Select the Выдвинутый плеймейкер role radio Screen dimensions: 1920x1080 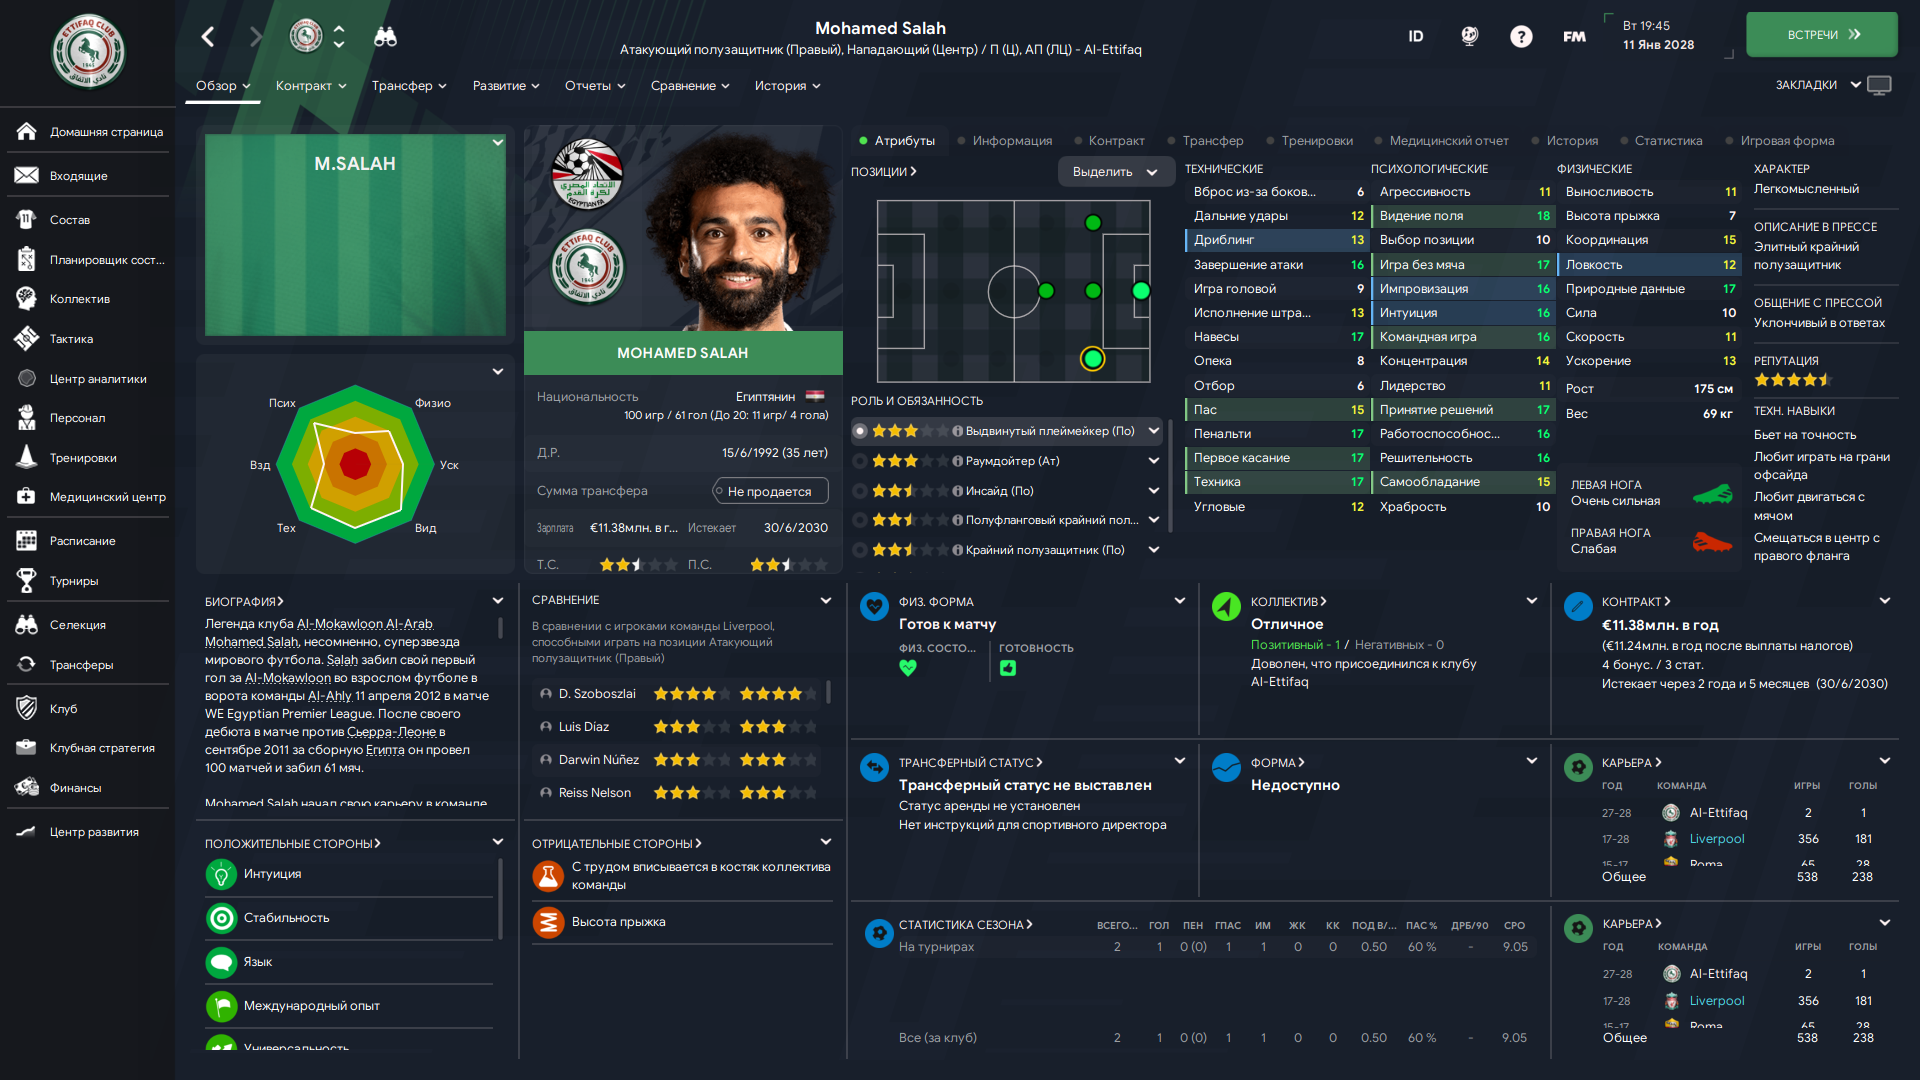click(859, 431)
